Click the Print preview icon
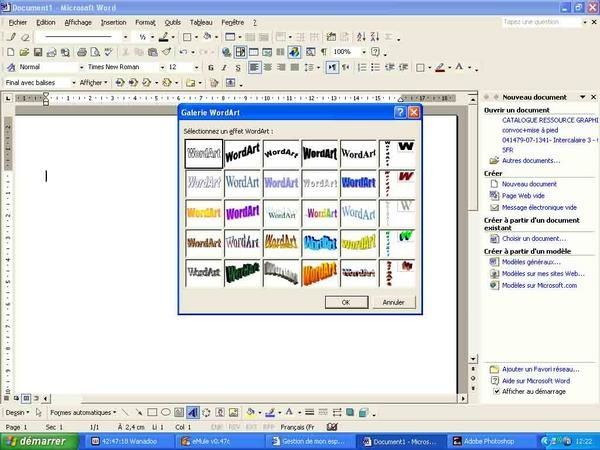Viewport: 600px width, 450px height. (95, 52)
